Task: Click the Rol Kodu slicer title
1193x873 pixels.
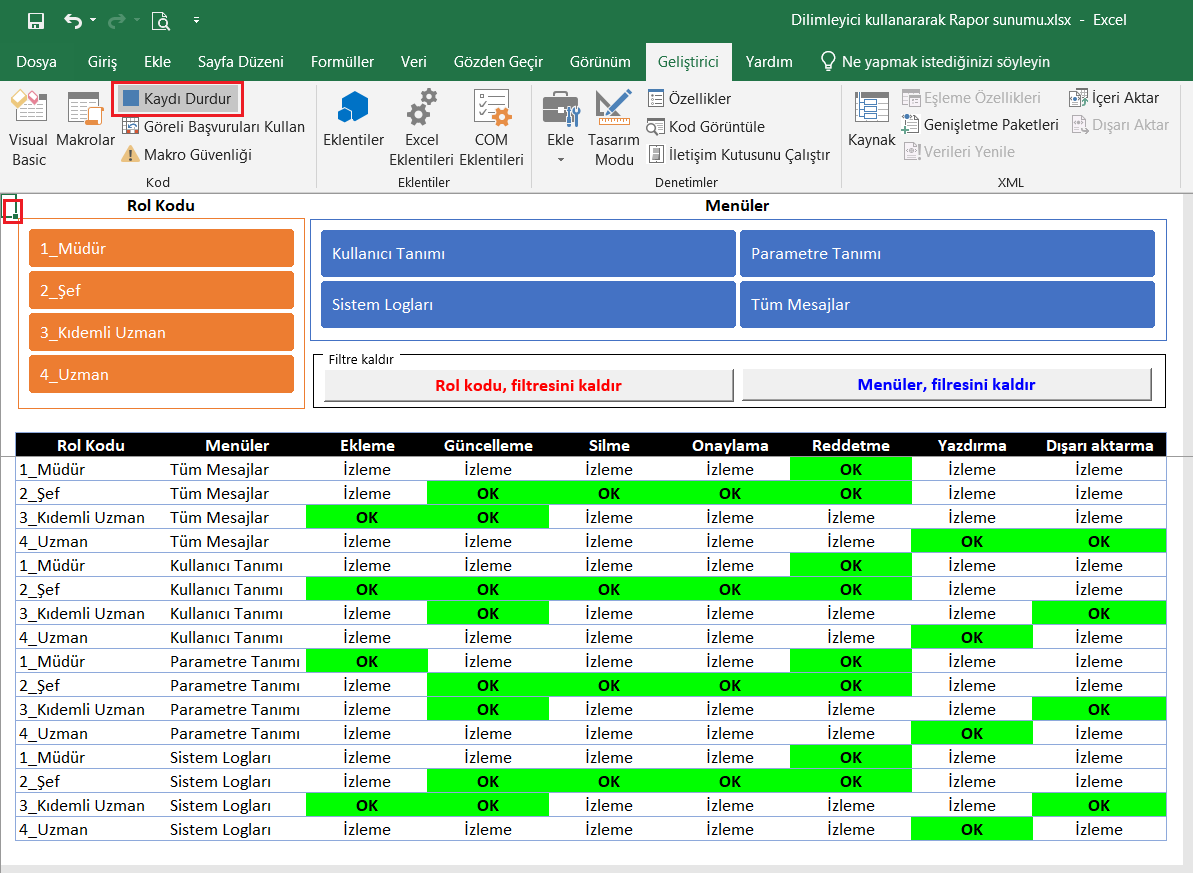Action: (161, 206)
